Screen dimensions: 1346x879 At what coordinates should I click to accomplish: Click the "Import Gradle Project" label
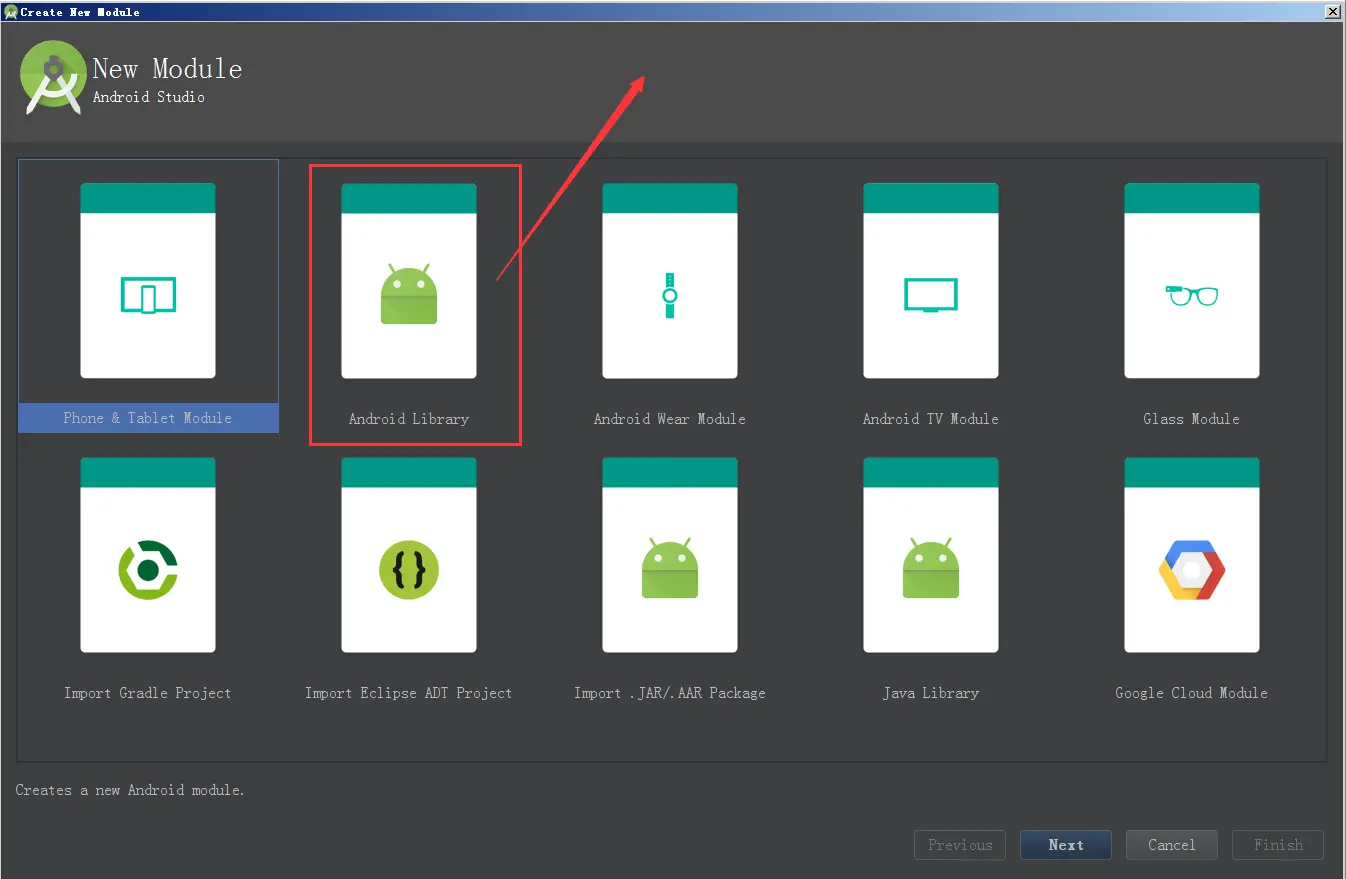(x=148, y=693)
